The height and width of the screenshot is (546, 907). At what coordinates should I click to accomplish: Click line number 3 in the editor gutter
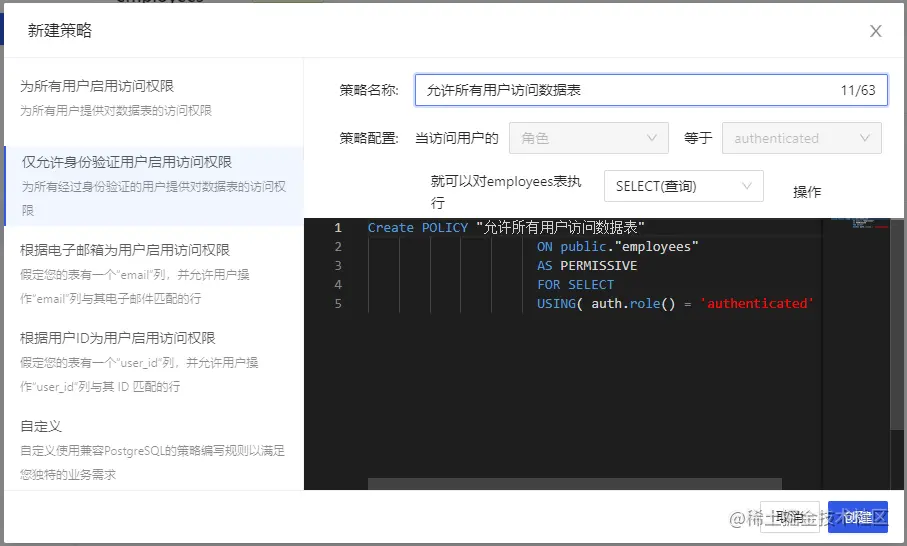[x=338, y=265]
